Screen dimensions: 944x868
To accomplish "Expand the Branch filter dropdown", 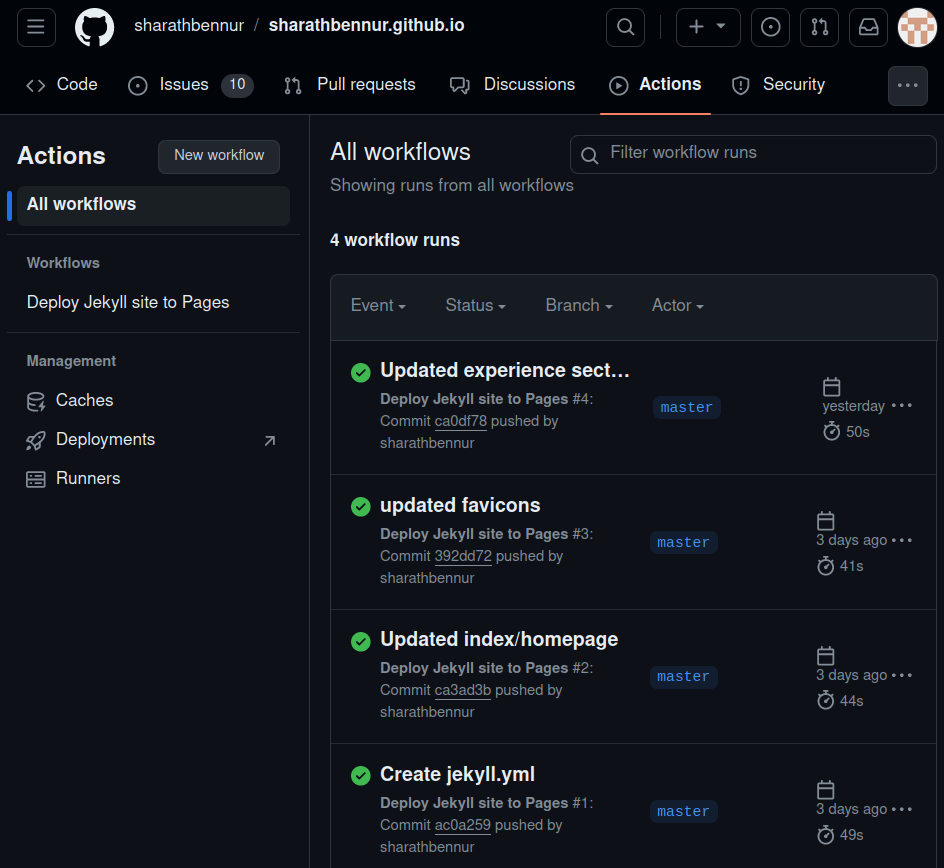I will click(x=579, y=306).
